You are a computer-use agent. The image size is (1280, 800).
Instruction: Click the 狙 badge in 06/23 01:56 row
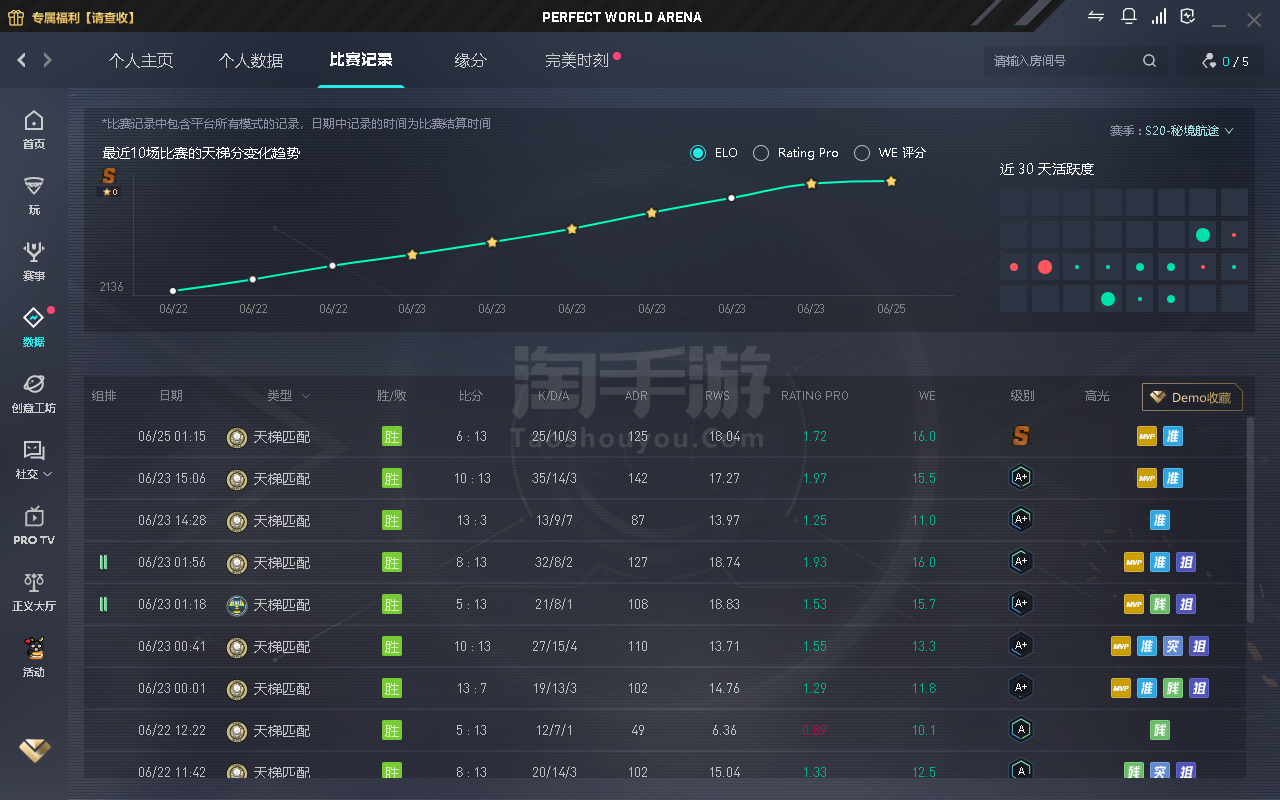pyautogui.click(x=1186, y=562)
